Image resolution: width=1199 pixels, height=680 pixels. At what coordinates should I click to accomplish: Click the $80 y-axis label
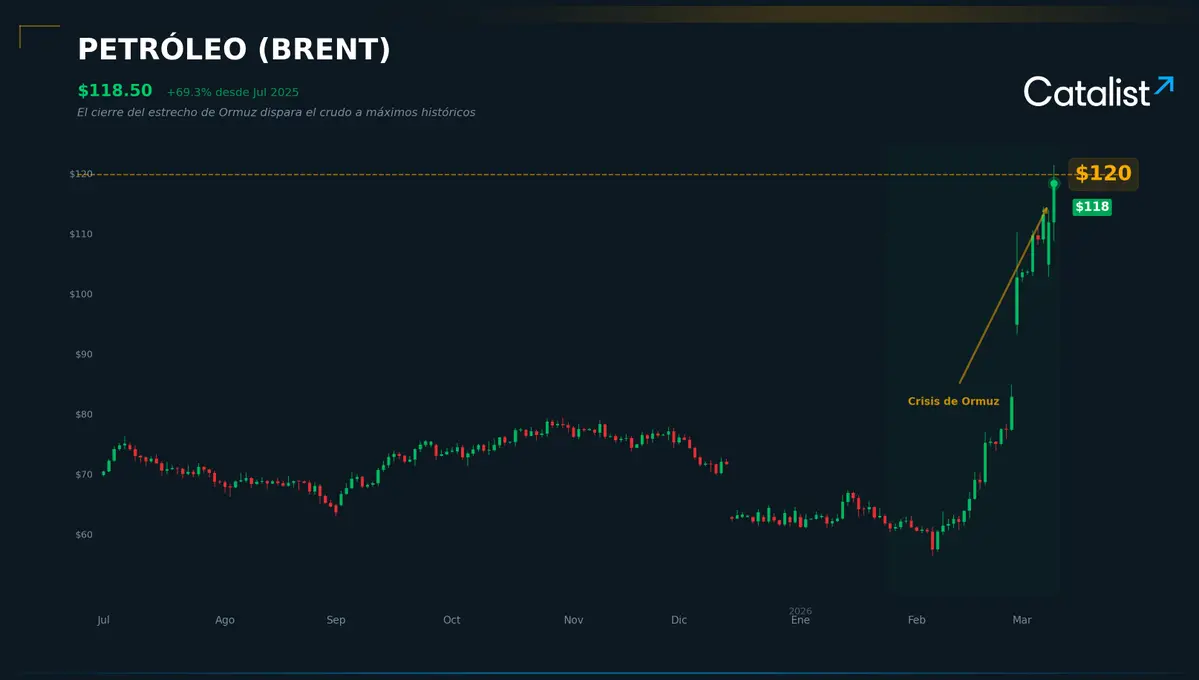84,415
